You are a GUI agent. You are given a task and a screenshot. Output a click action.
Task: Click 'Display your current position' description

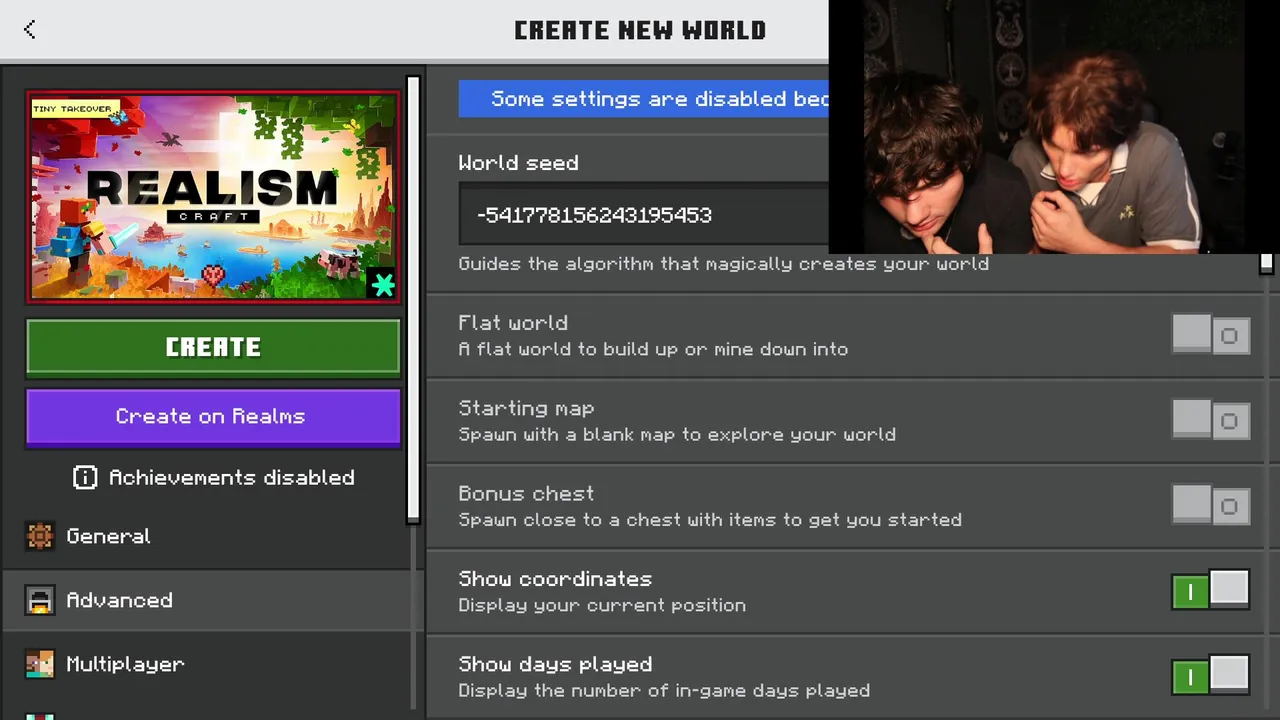pyautogui.click(x=602, y=605)
